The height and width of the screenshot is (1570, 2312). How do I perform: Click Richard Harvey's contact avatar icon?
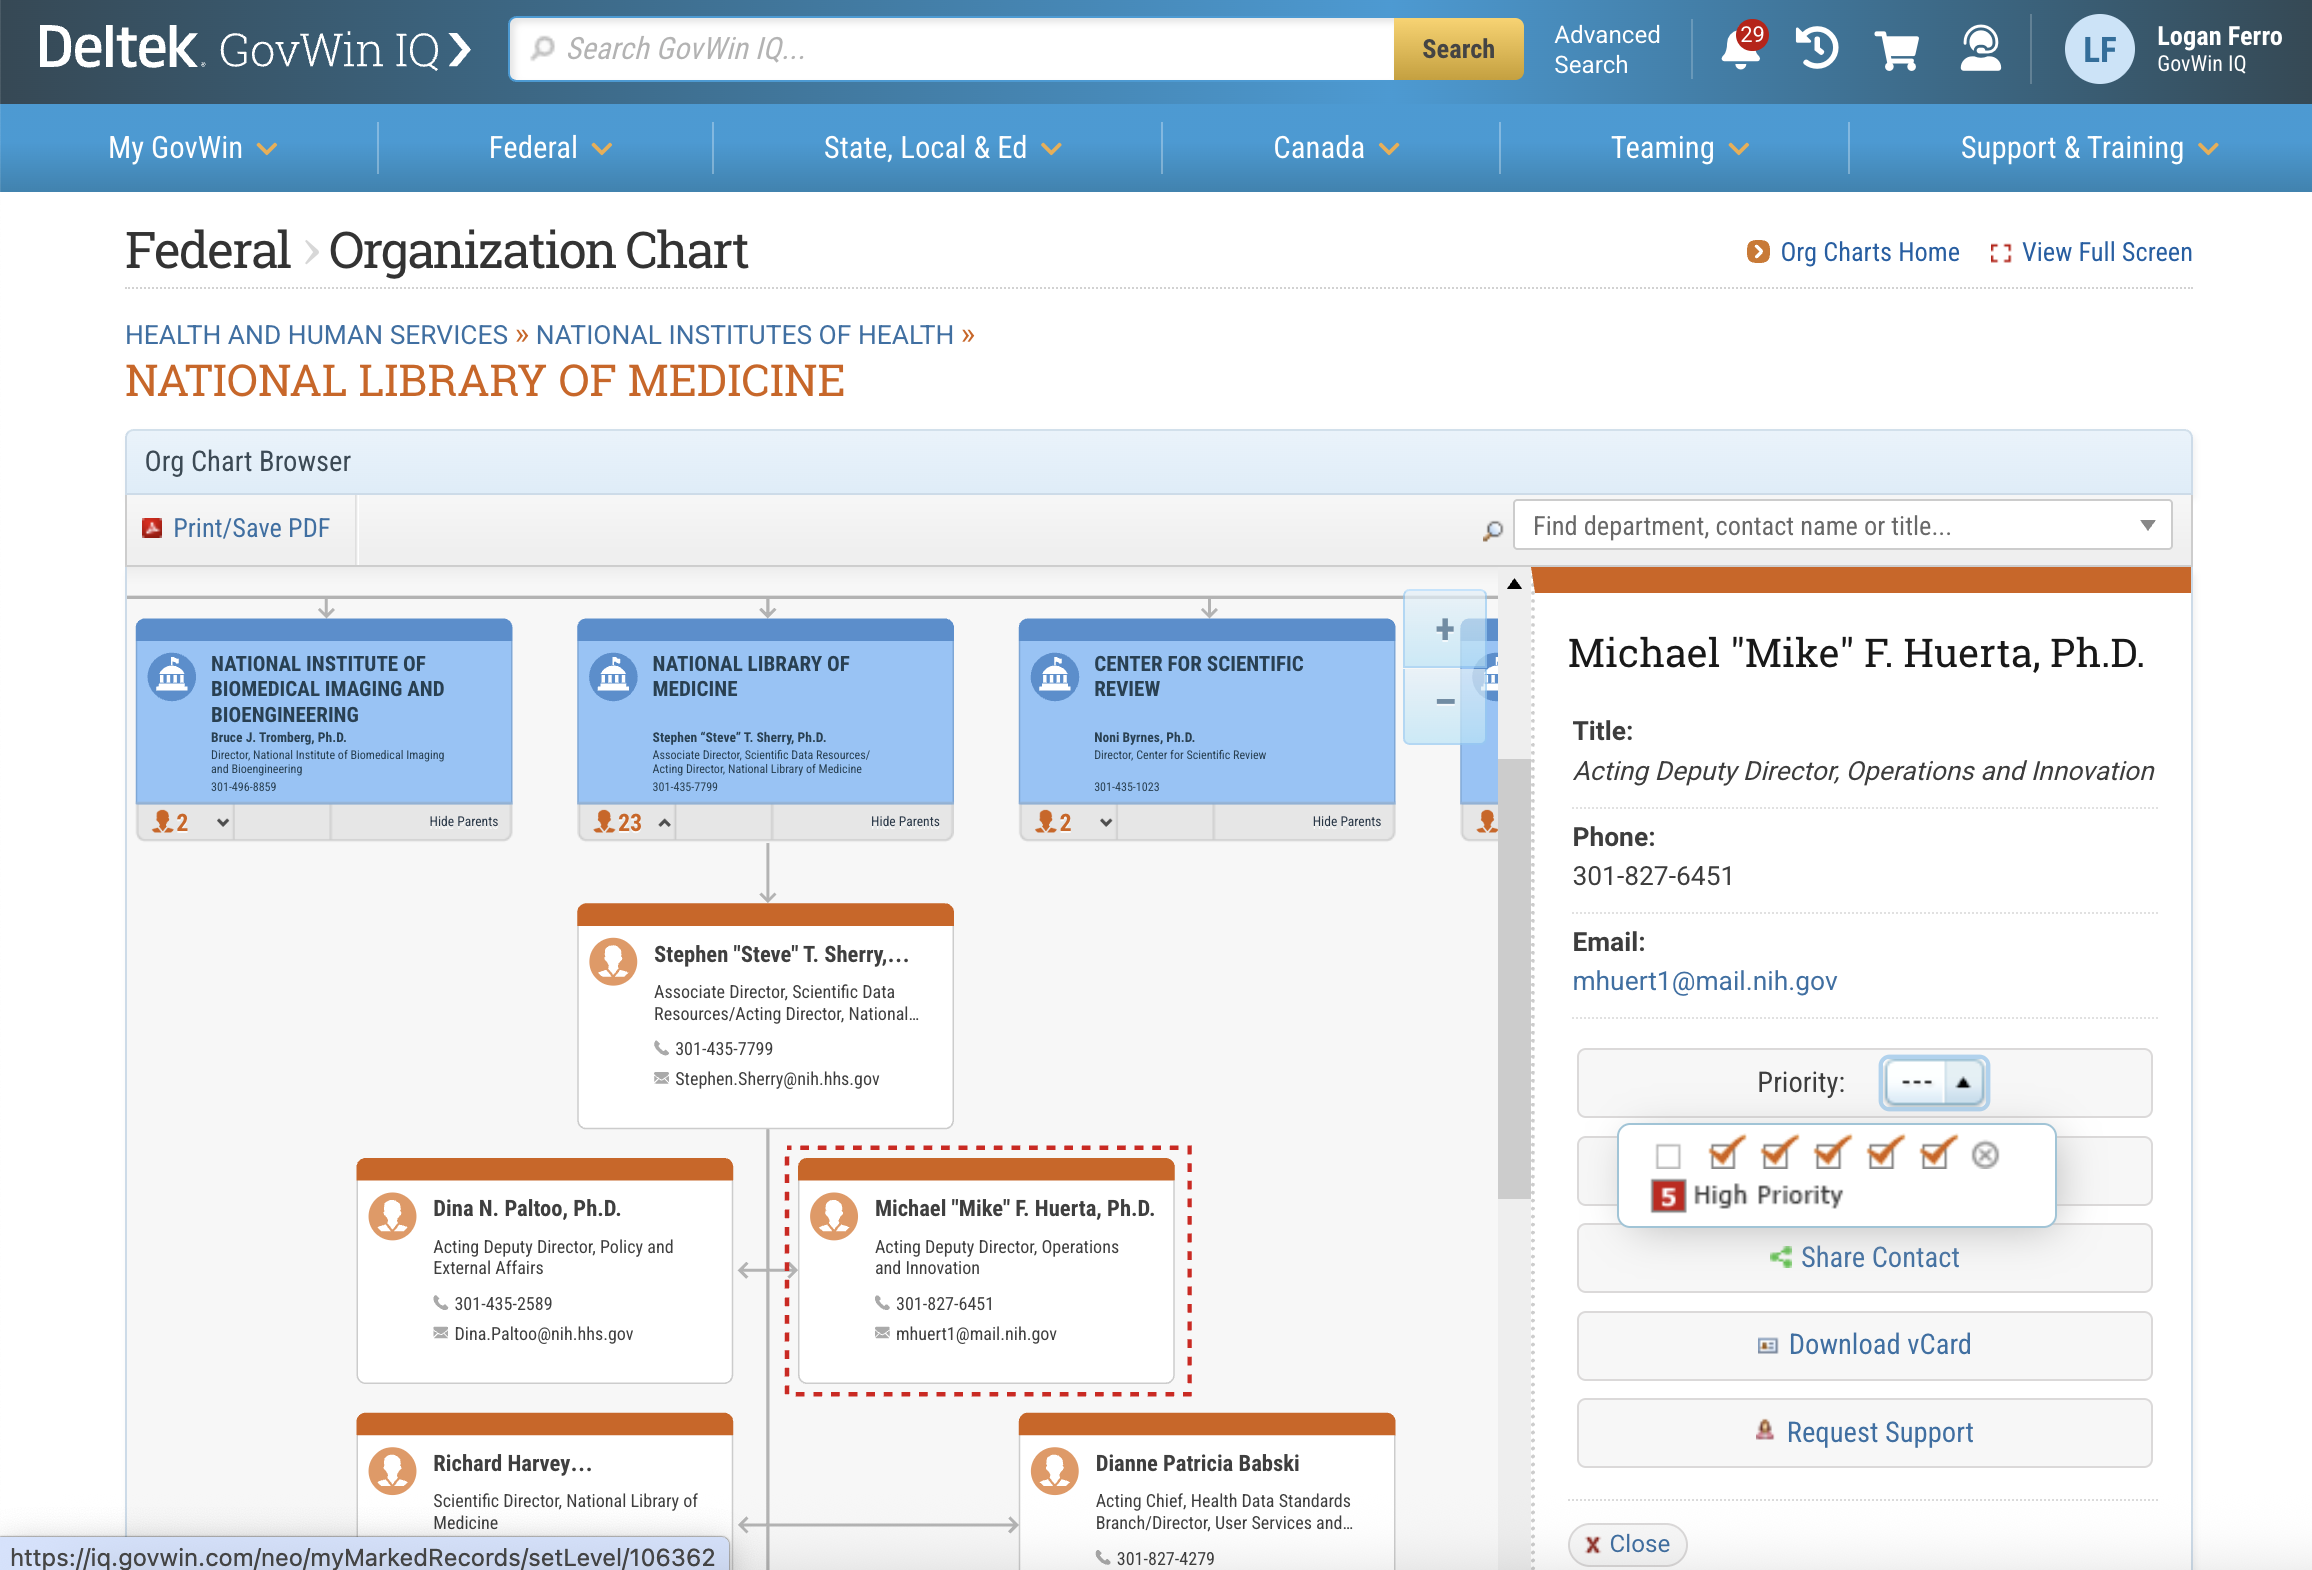click(392, 1471)
